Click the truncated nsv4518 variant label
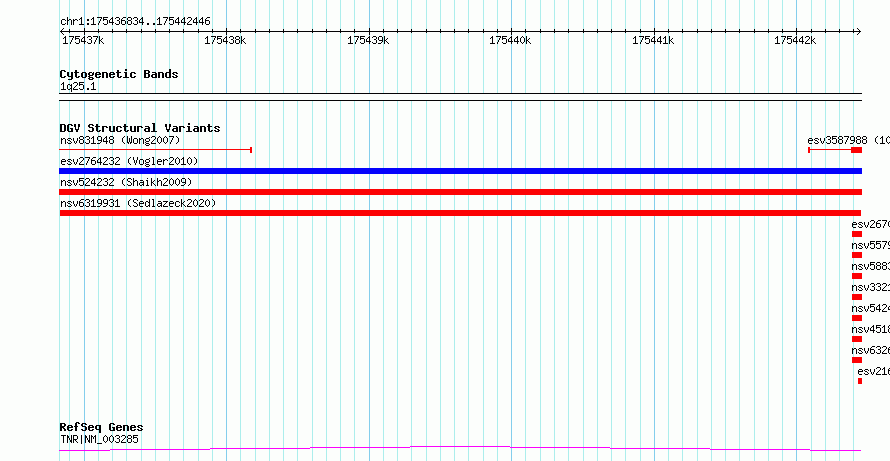 click(871, 329)
